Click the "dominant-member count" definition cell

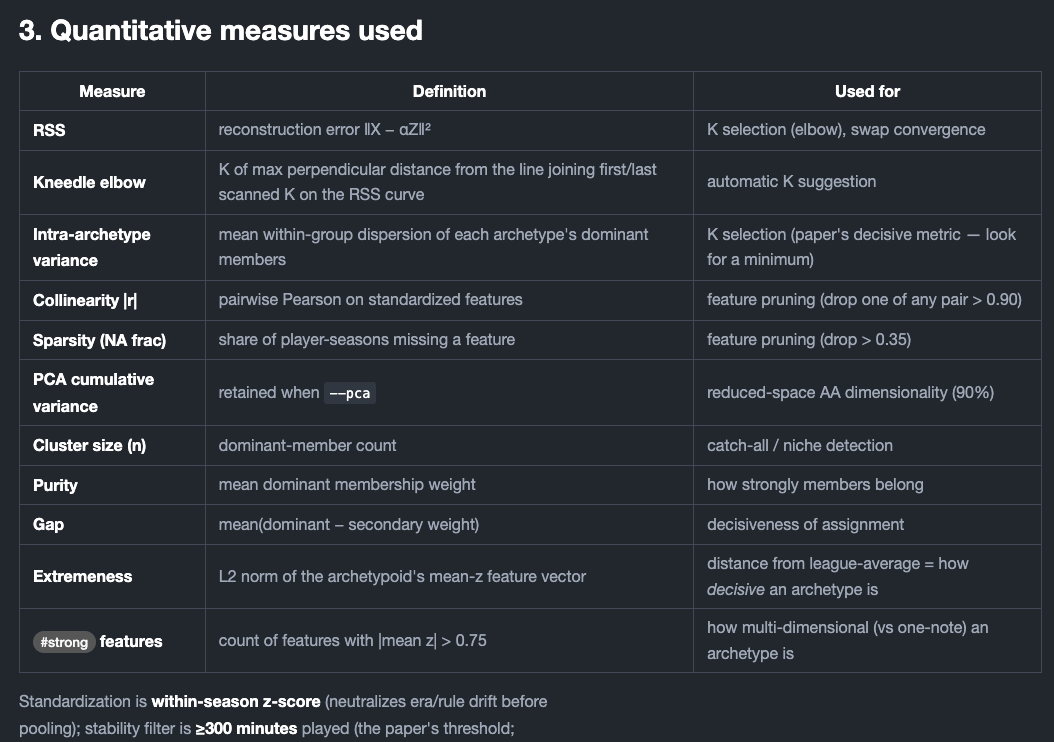449,446
